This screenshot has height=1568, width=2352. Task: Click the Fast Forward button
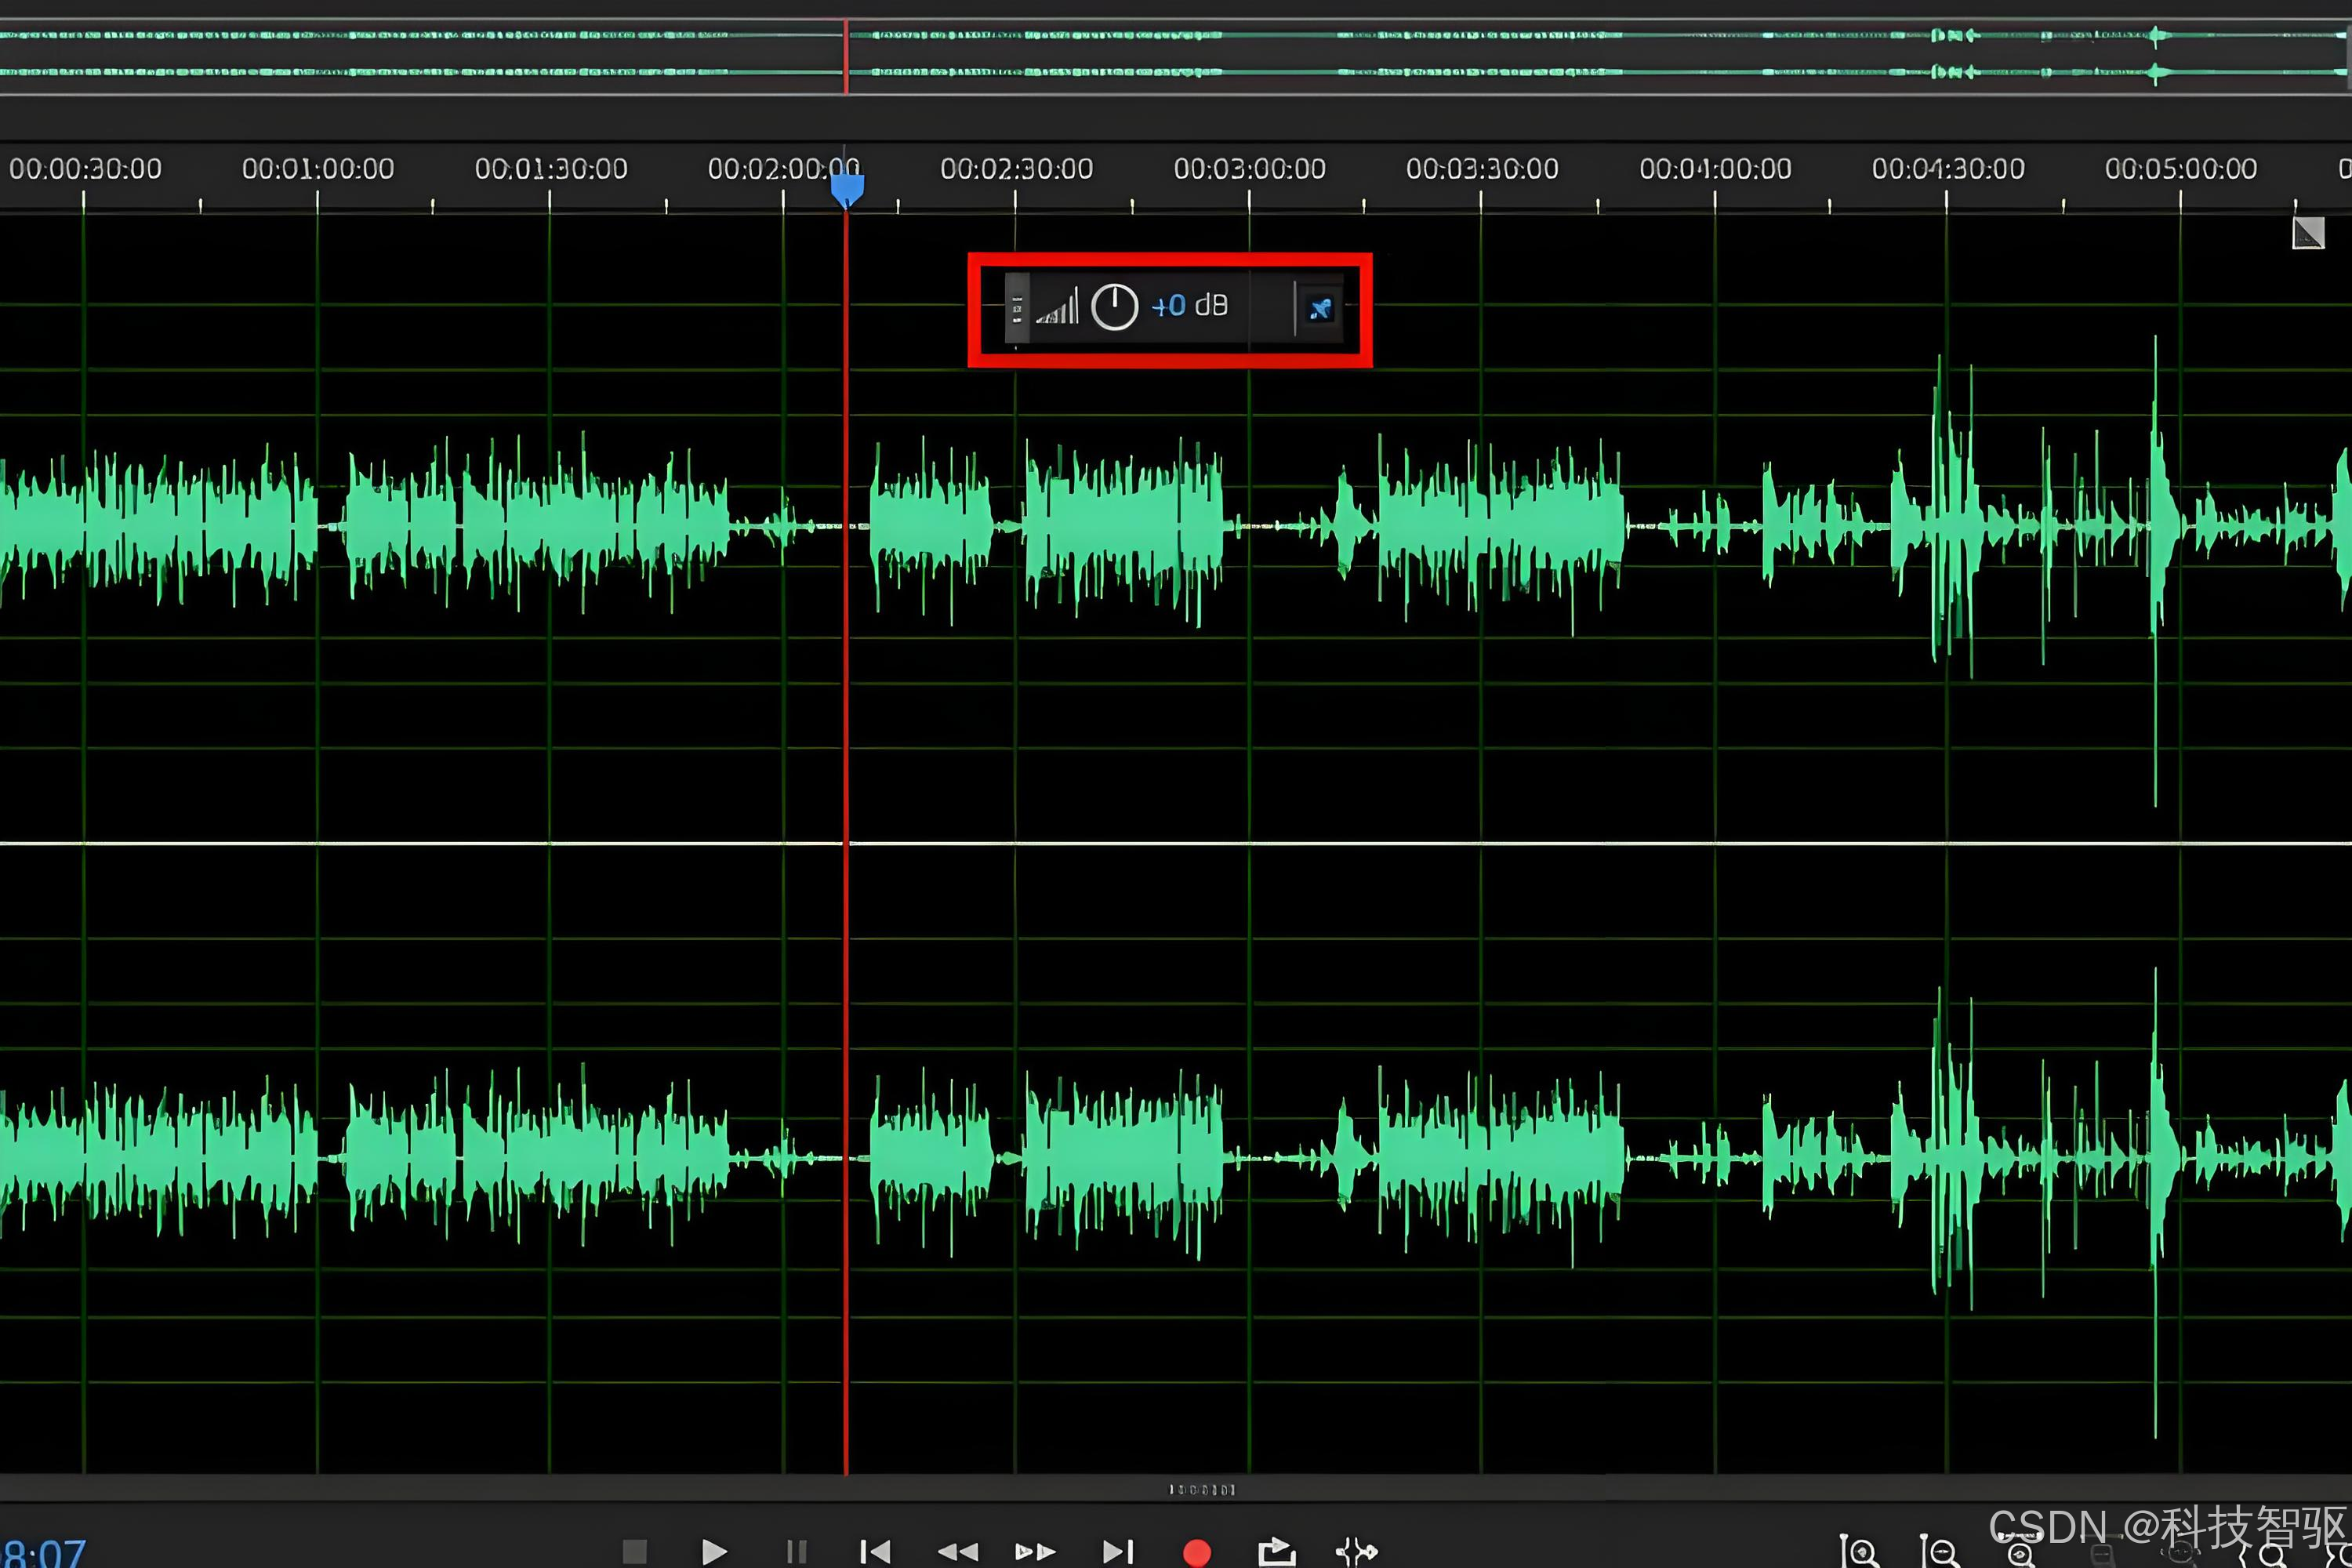[1035, 1551]
